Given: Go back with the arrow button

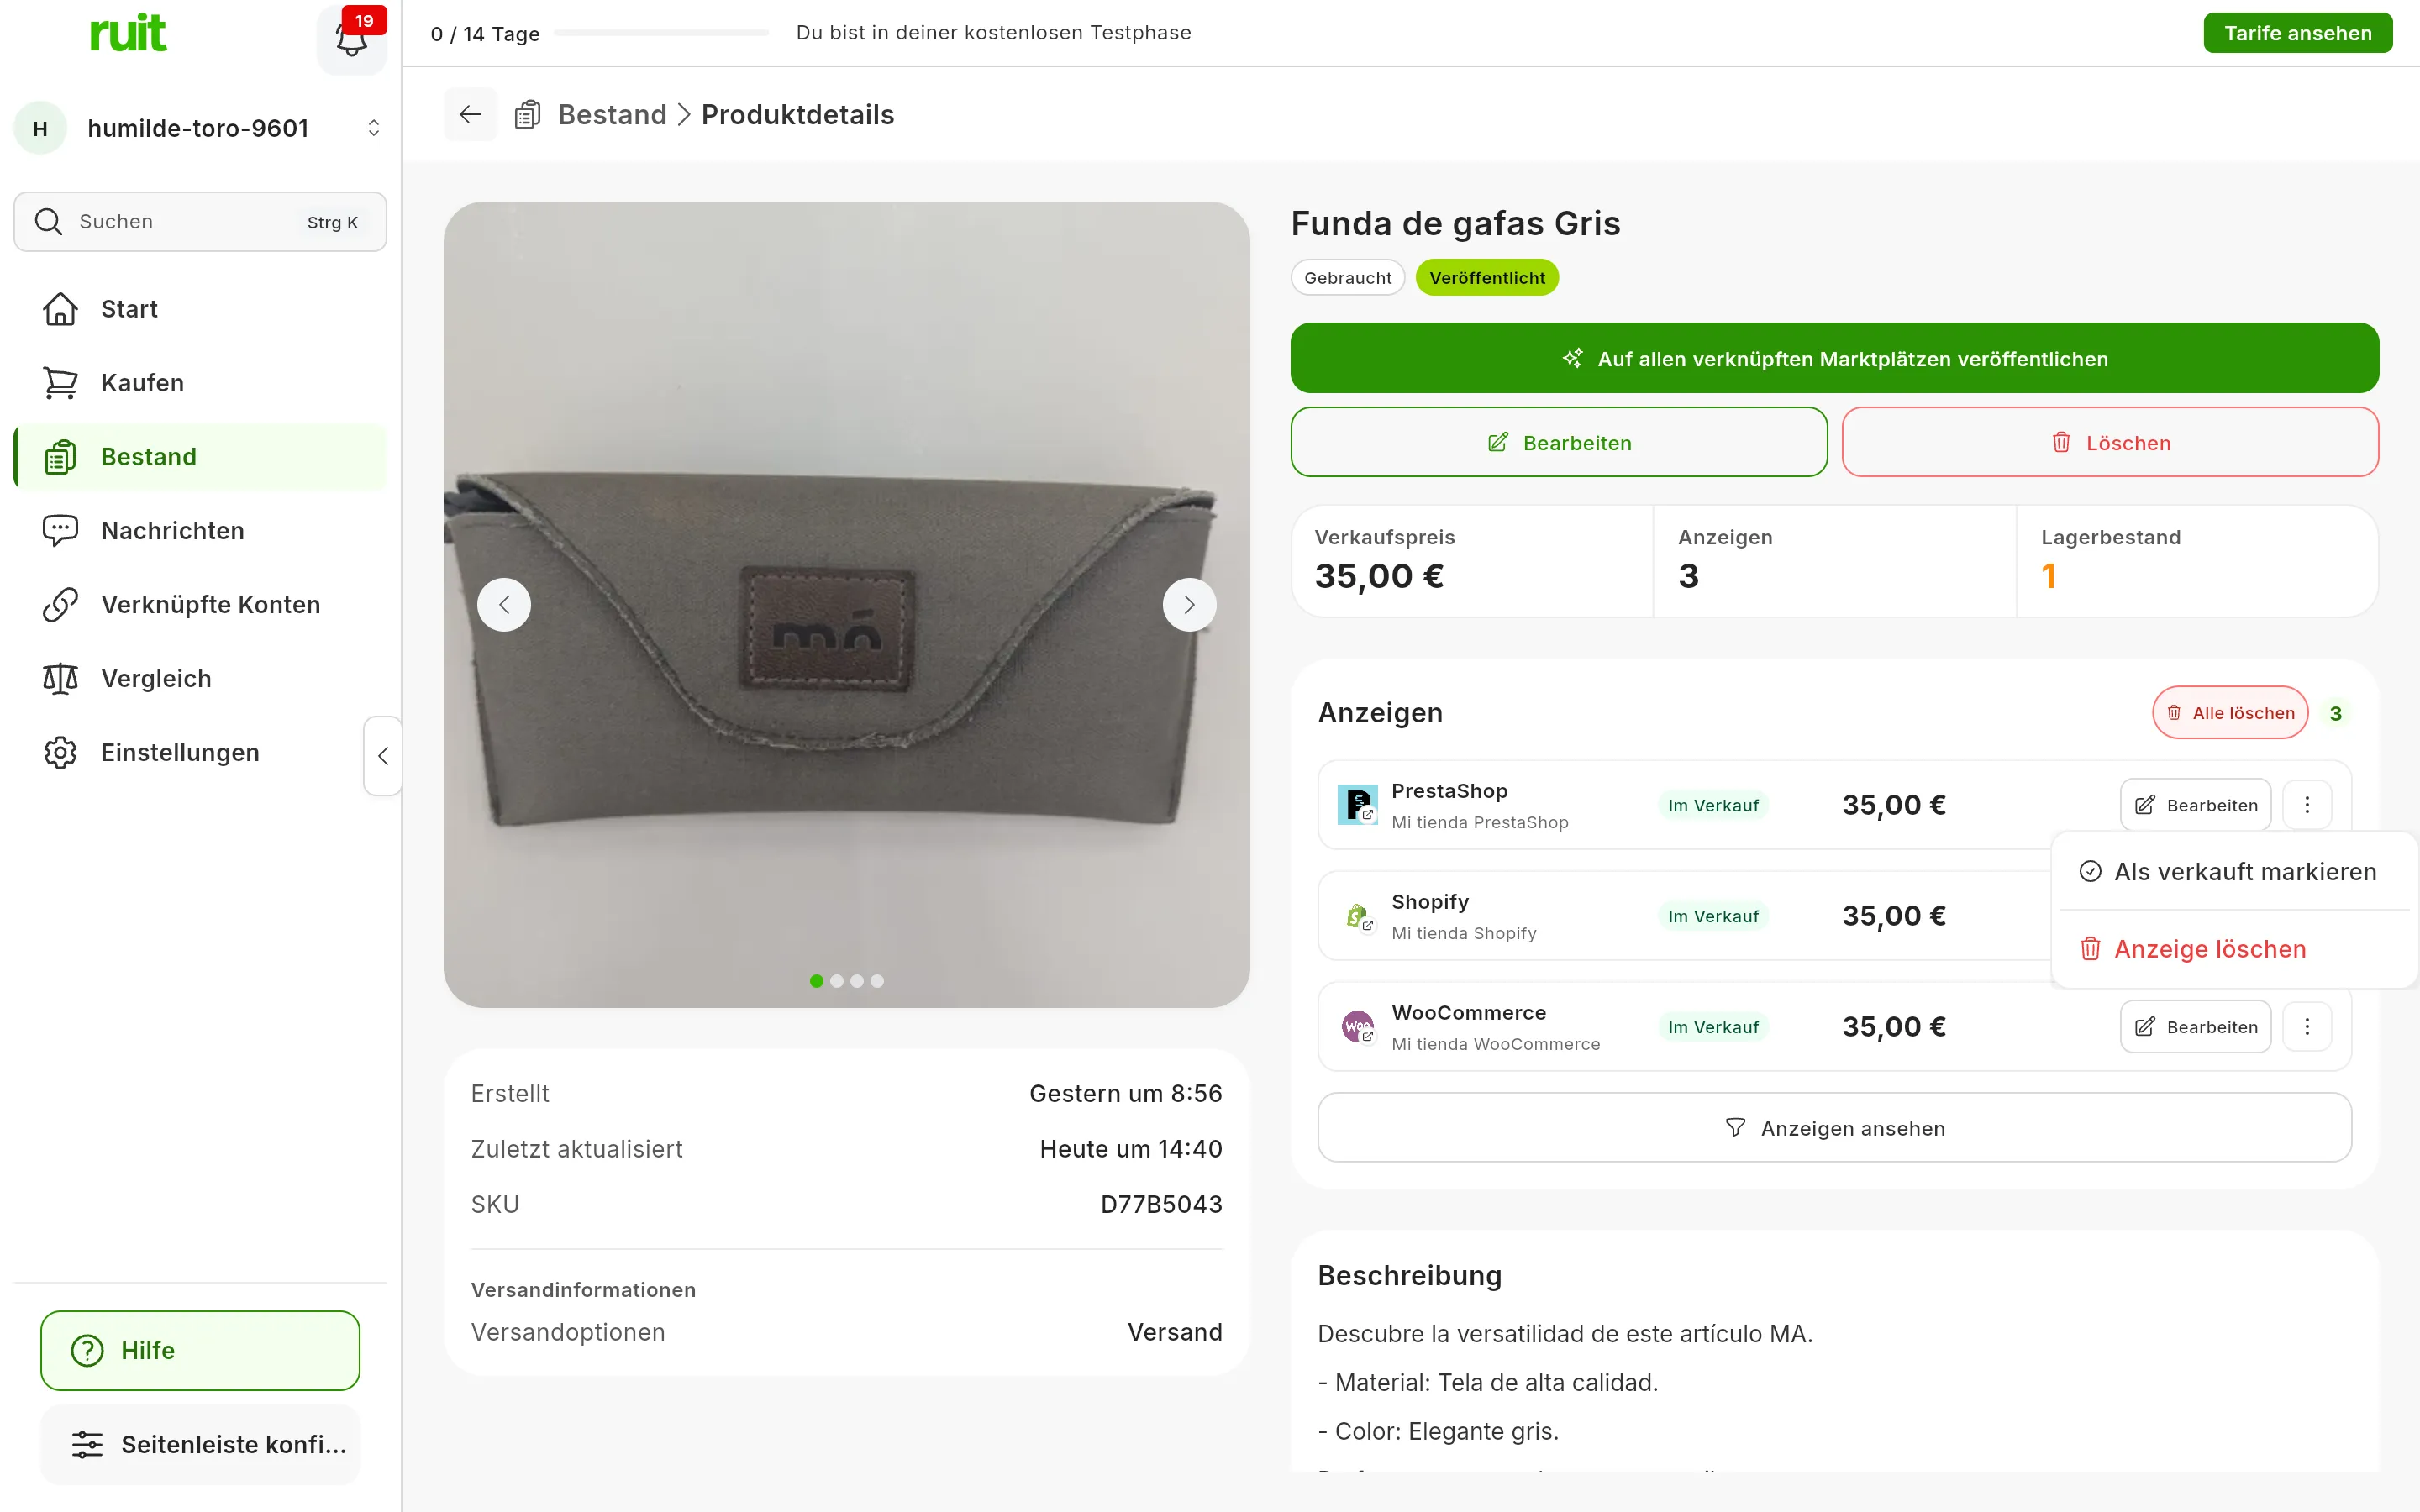Looking at the screenshot, I should tap(470, 114).
